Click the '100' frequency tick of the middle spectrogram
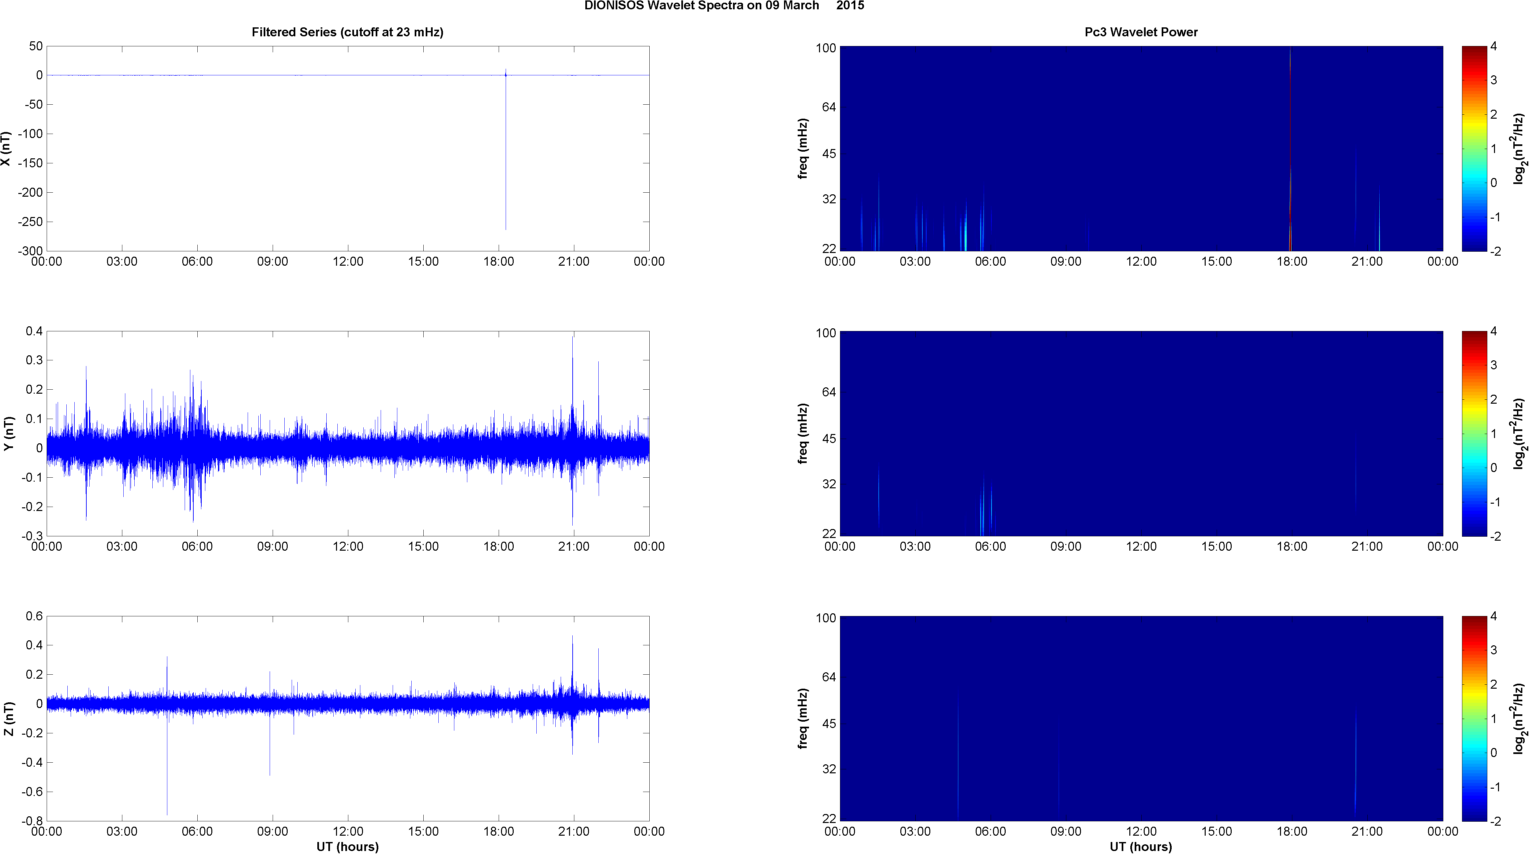1529x854 pixels. pos(826,332)
